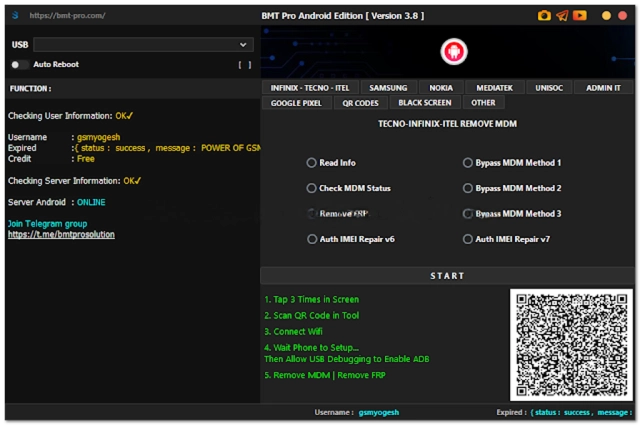Click the red Android robot logo
This screenshot has height=425, width=640.
(x=454, y=51)
